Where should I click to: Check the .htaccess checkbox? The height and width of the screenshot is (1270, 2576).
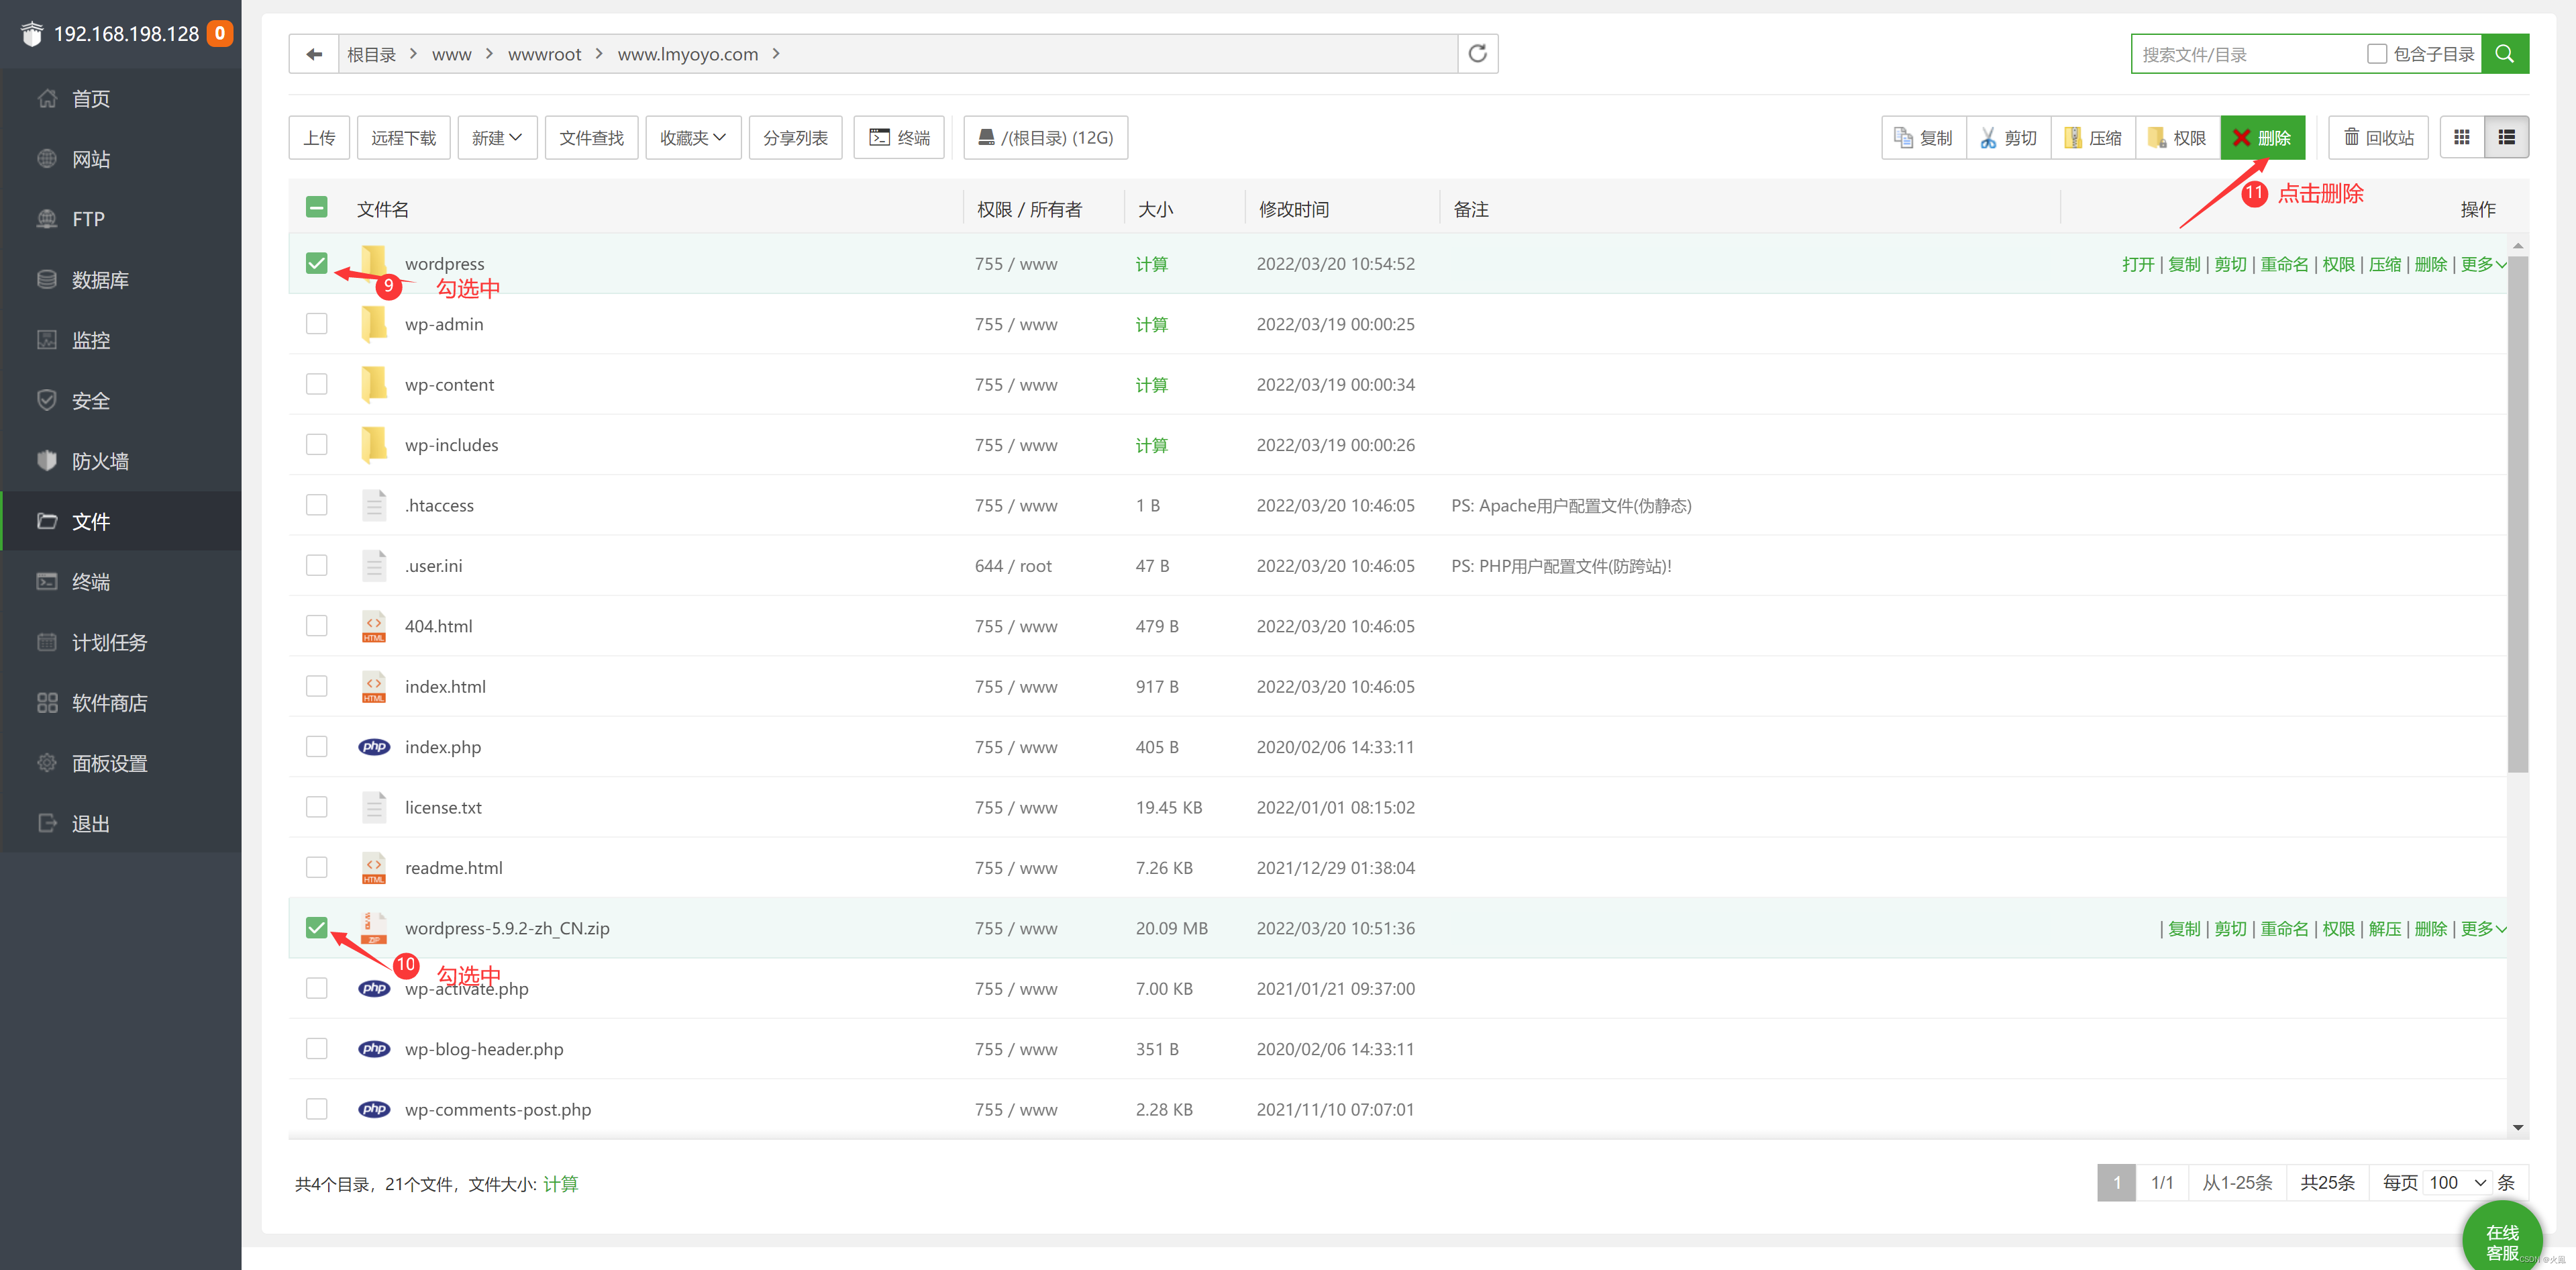click(x=316, y=505)
